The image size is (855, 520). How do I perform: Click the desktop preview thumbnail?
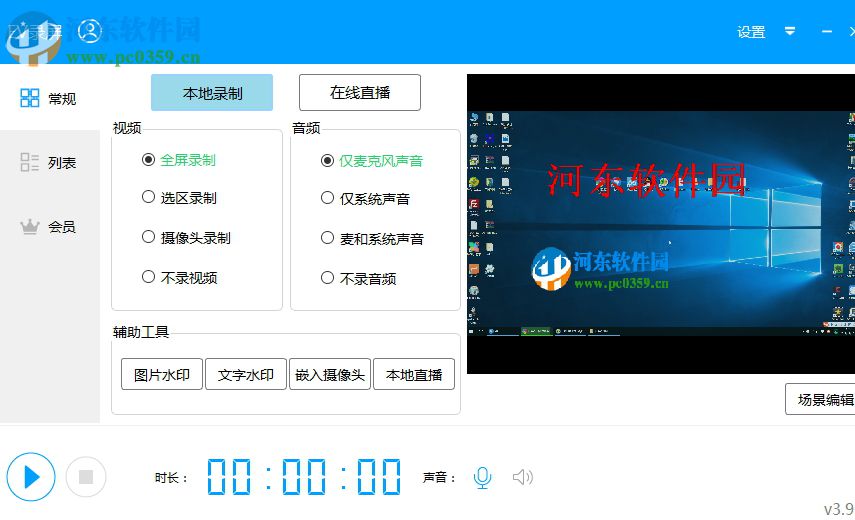point(661,223)
